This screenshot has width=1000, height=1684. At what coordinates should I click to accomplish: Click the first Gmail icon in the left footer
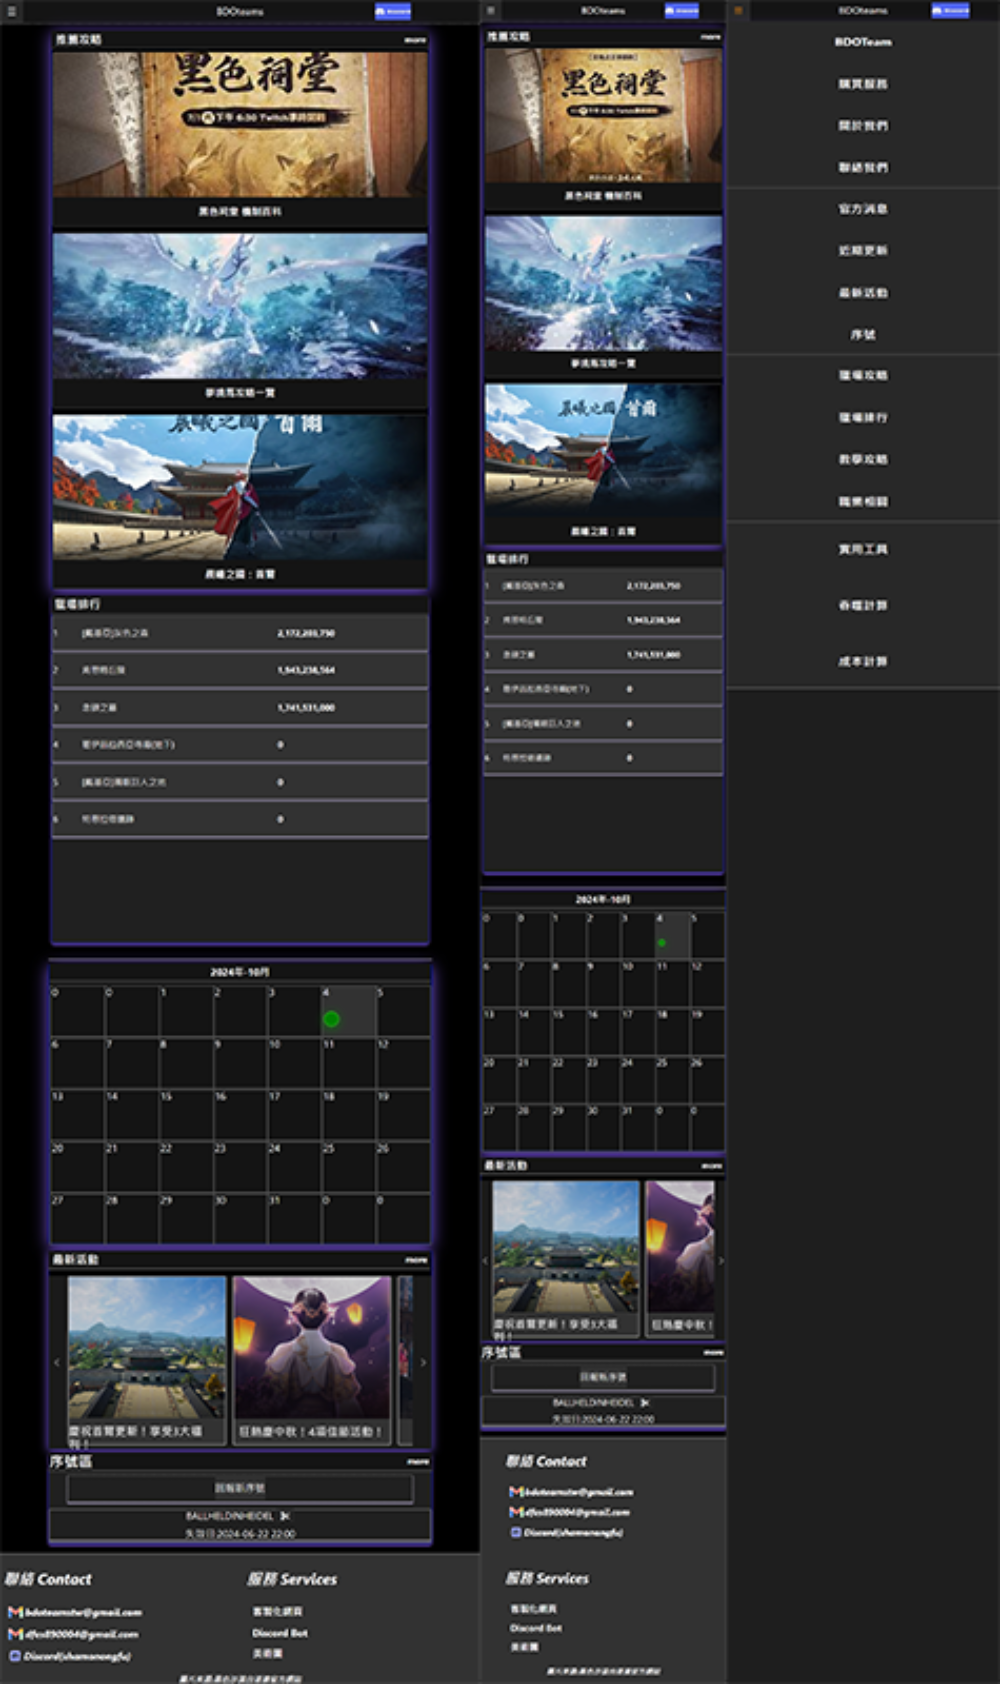(15, 1612)
